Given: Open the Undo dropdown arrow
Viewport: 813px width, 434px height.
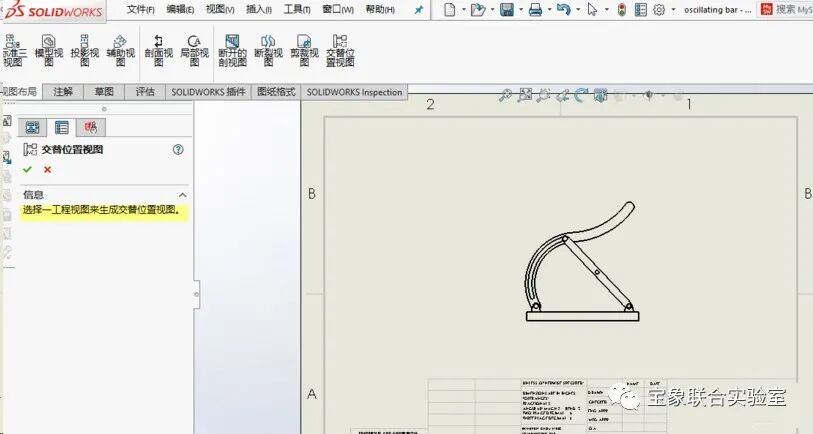Looking at the screenshot, I should click(578, 9).
